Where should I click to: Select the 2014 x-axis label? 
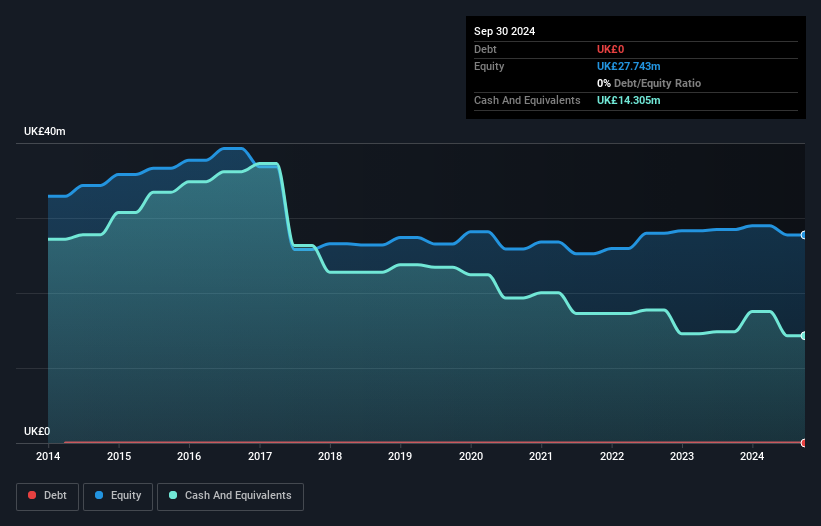pyautogui.click(x=48, y=457)
